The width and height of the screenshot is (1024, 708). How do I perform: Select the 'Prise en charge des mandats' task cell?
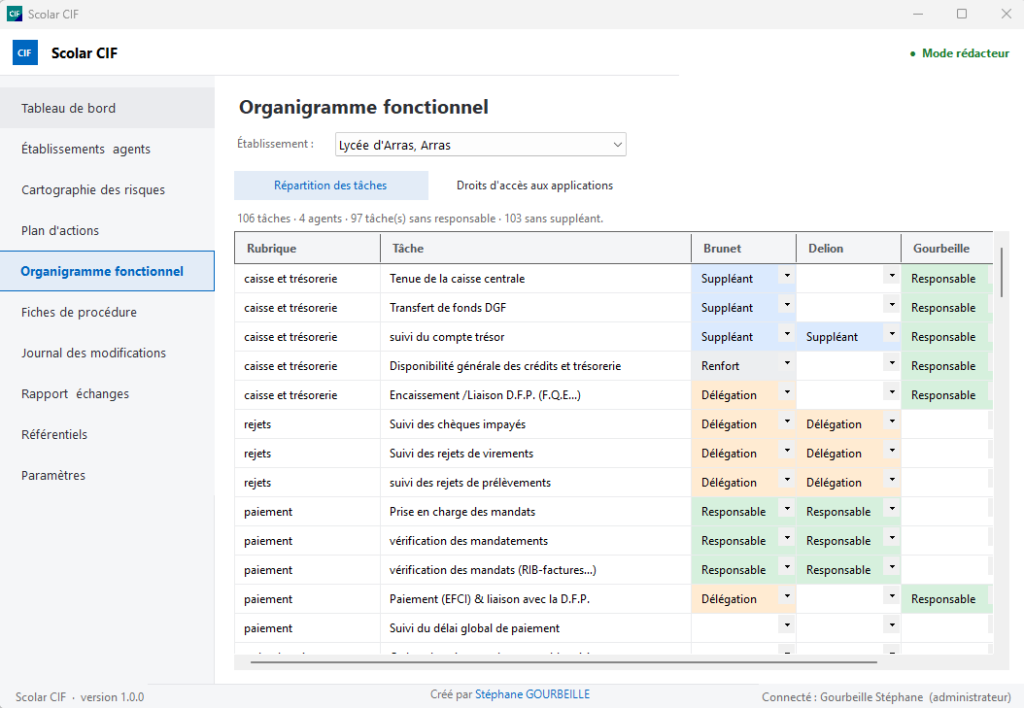[x=536, y=511]
